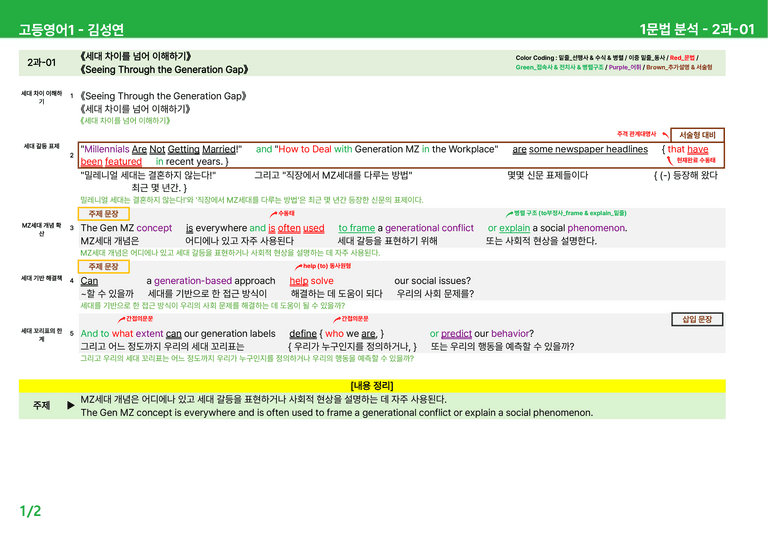Click the red arrow by help (to) 동사원형

point(298,267)
